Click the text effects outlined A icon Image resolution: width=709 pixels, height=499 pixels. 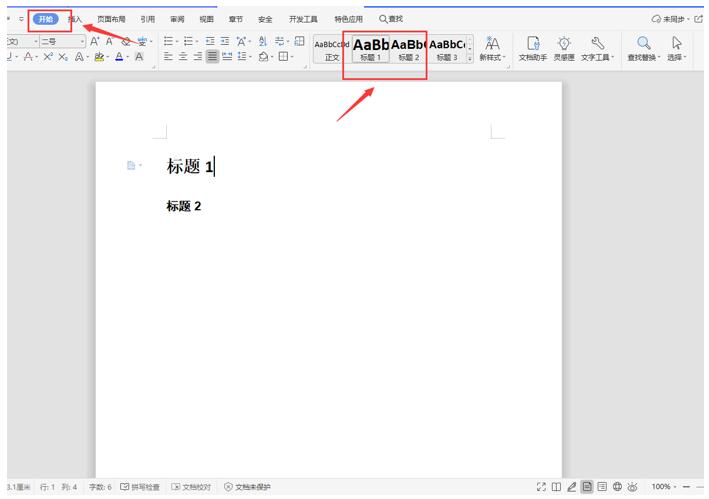(79, 57)
